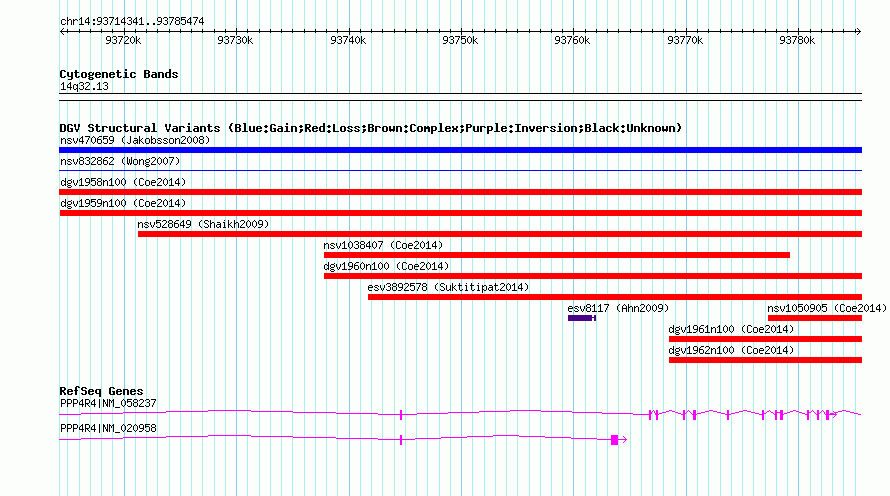Click the nsv470659 (Jakobsson2008) label
The height and width of the screenshot is (496, 890).
point(135,140)
